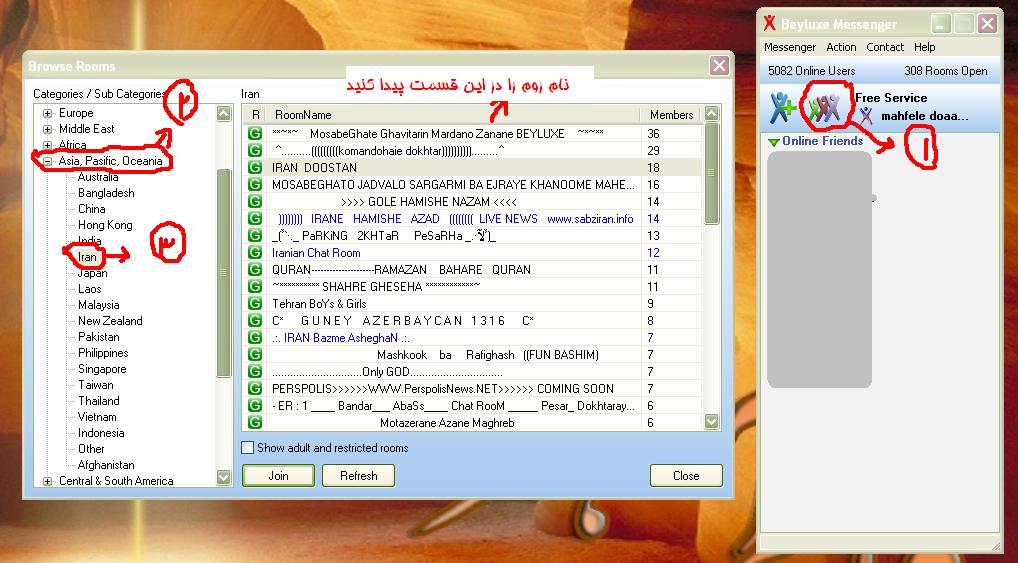Screen dimensions: 1018x563
Task: Click the G icon for GUNEY AZERBAYCAN 1316
Action: tap(254, 320)
